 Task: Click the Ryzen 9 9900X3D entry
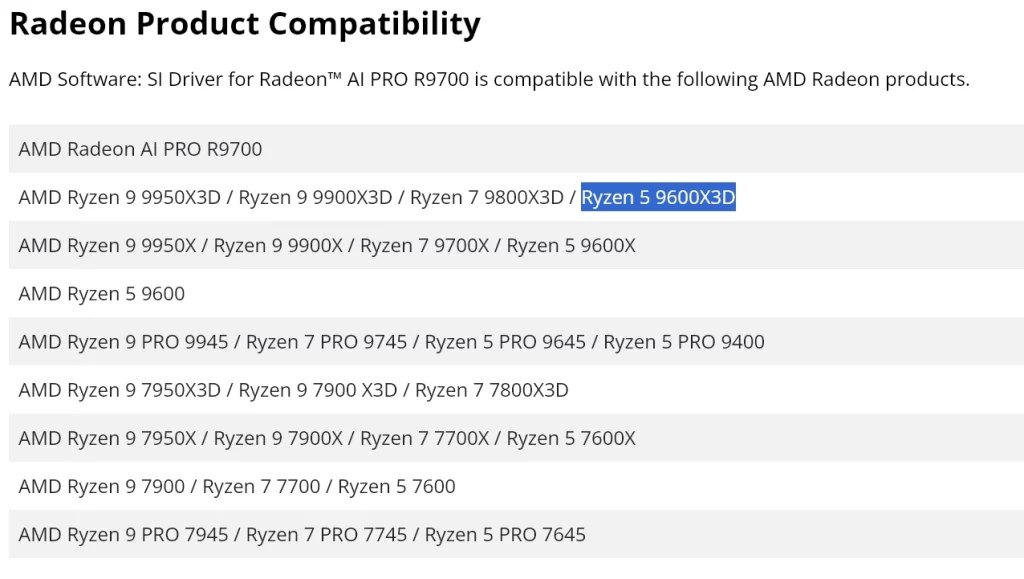pos(315,198)
